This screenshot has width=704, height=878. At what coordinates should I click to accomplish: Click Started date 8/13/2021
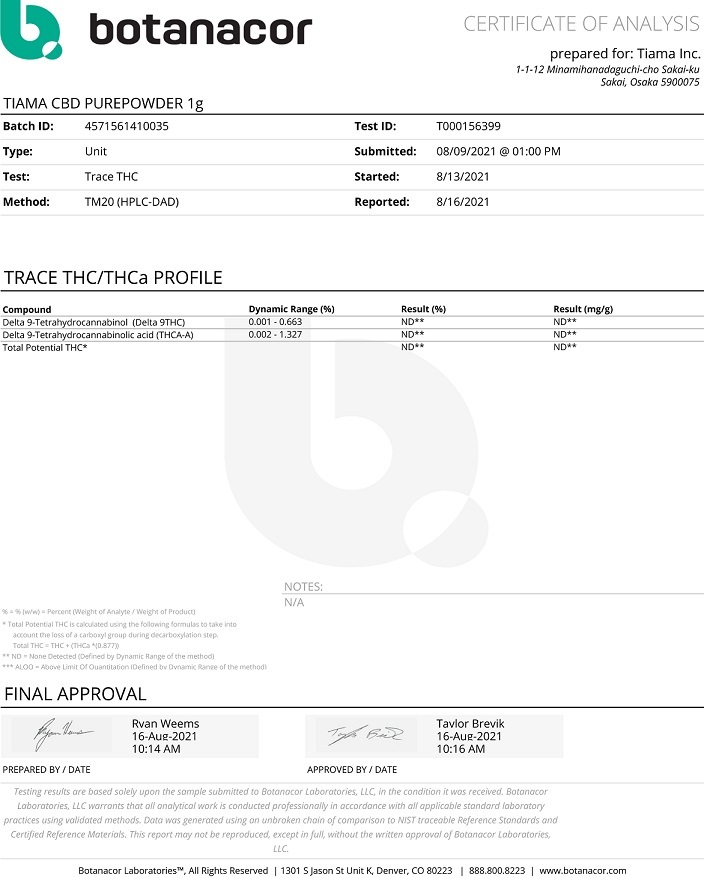point(463,176)
